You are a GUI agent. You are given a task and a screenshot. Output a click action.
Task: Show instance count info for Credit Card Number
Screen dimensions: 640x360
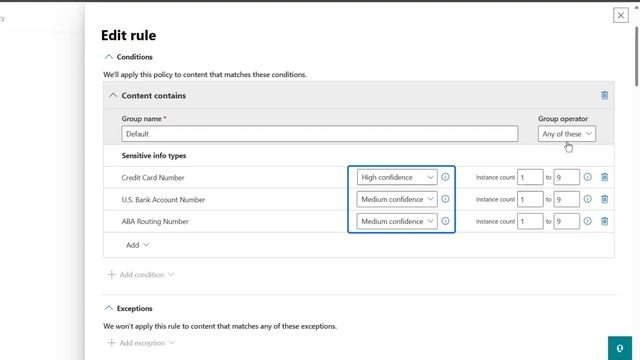[587, 177]
